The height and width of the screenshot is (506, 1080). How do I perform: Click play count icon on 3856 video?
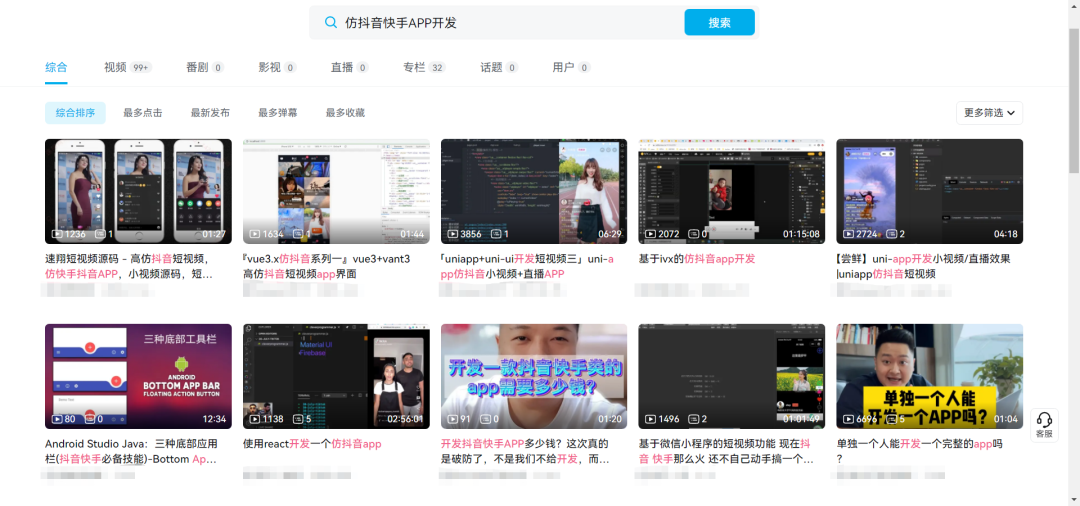pos(453,234)
